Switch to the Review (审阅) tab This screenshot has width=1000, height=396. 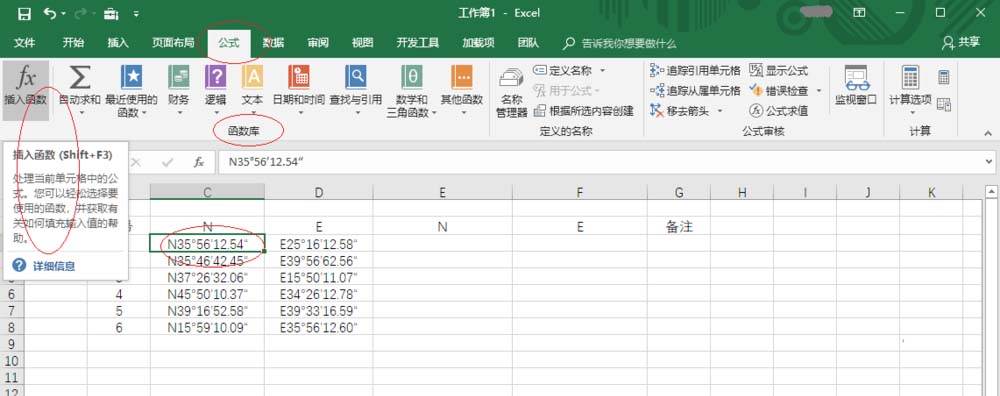318,43
